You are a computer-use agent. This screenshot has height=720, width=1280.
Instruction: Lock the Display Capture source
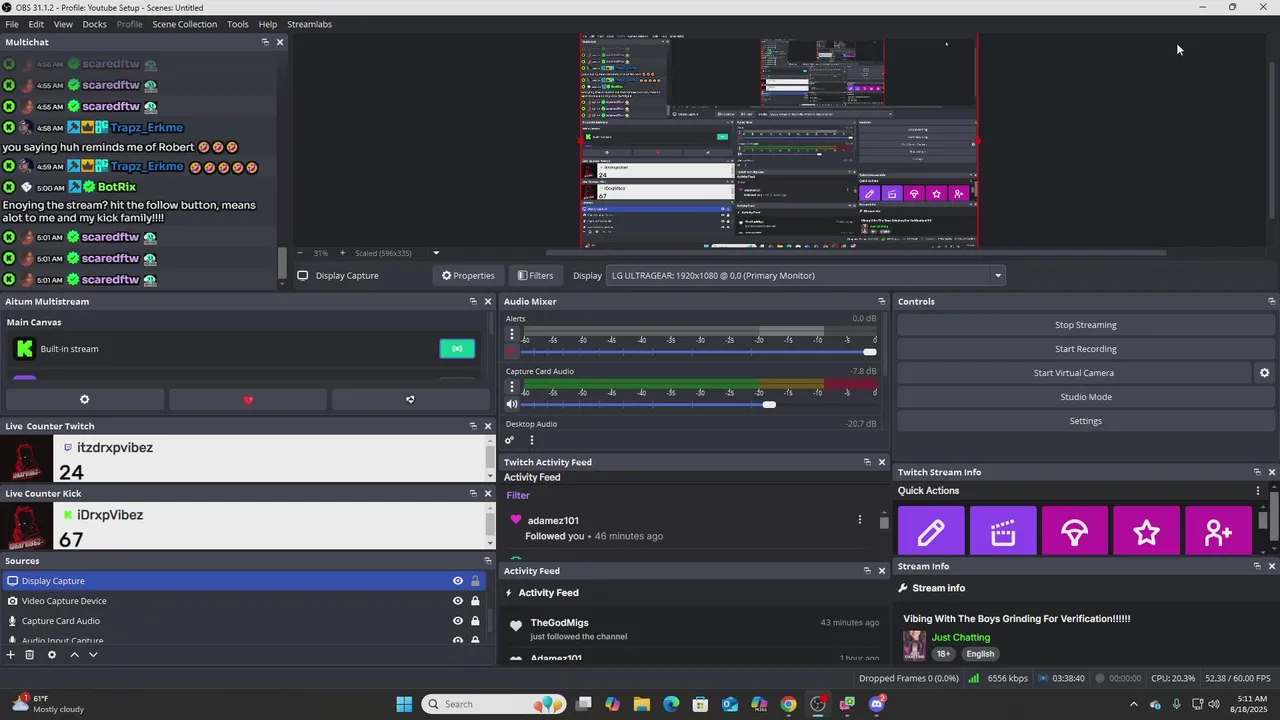point(475,581)
